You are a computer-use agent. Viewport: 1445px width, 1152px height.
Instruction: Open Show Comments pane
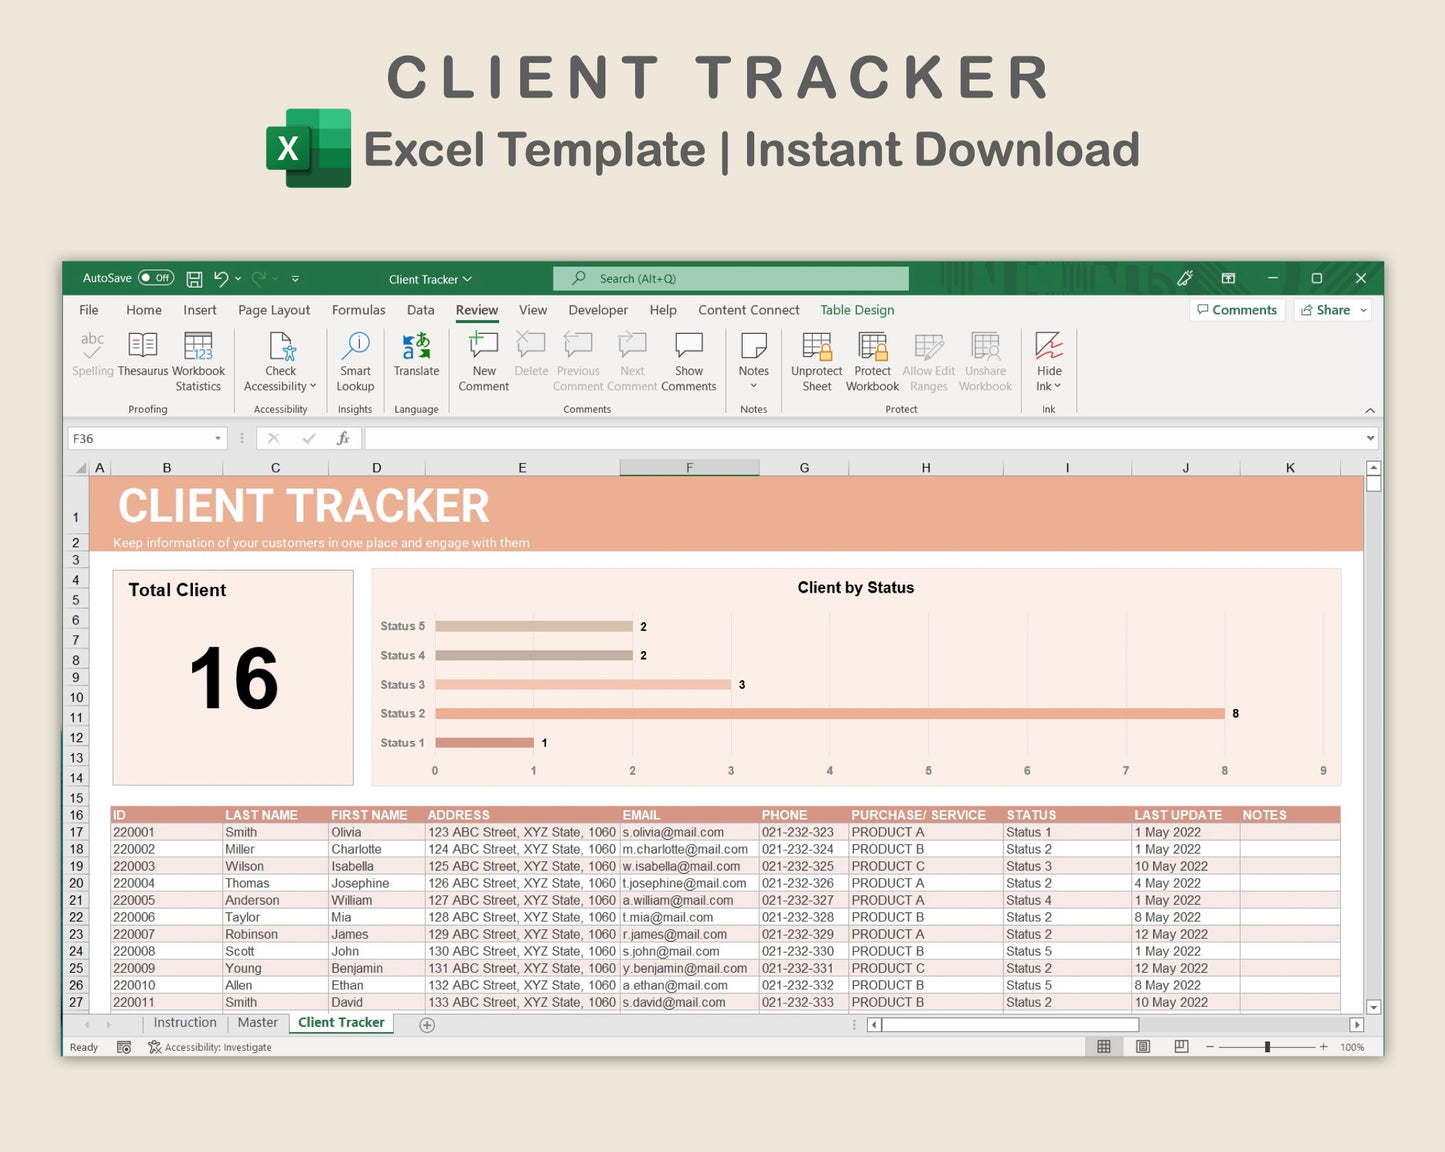point(689,362)
